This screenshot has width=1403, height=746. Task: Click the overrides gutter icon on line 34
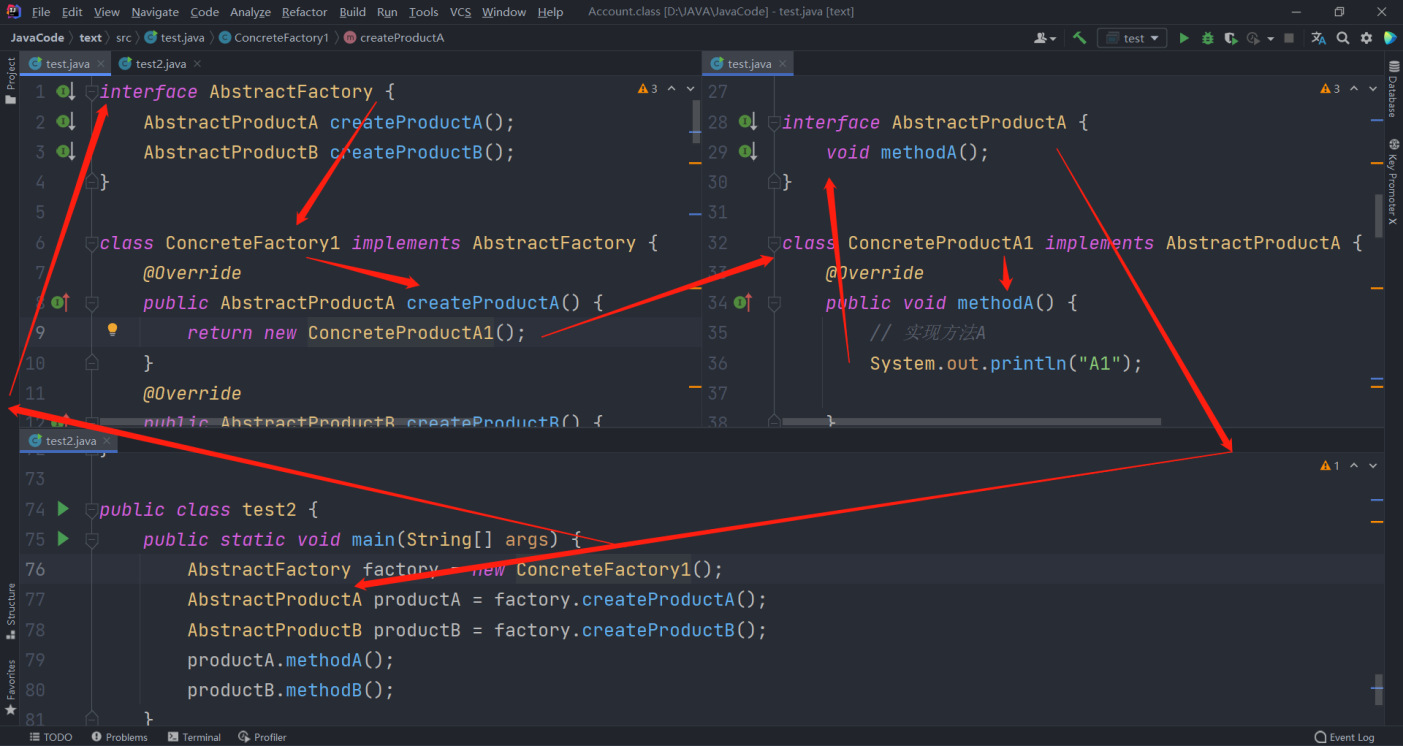pyautogui.click(x=744, y=302)
